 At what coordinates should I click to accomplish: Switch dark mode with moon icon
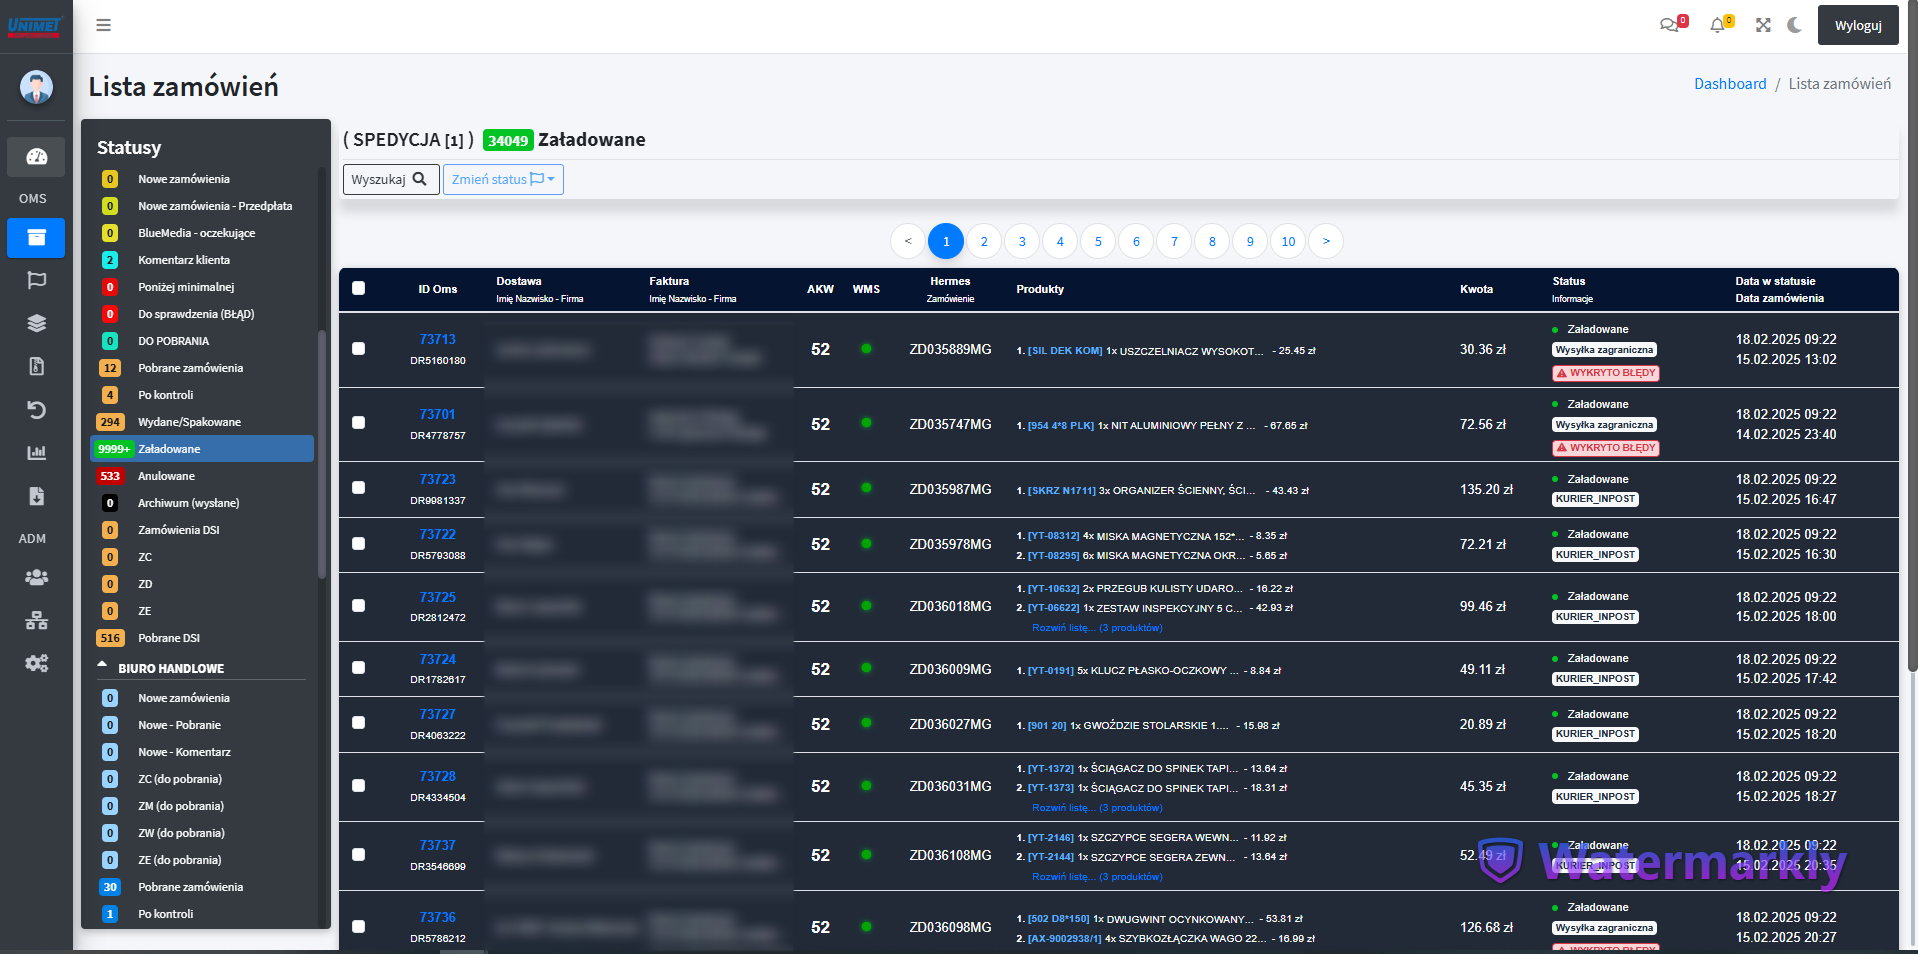tap(1795, 25)
